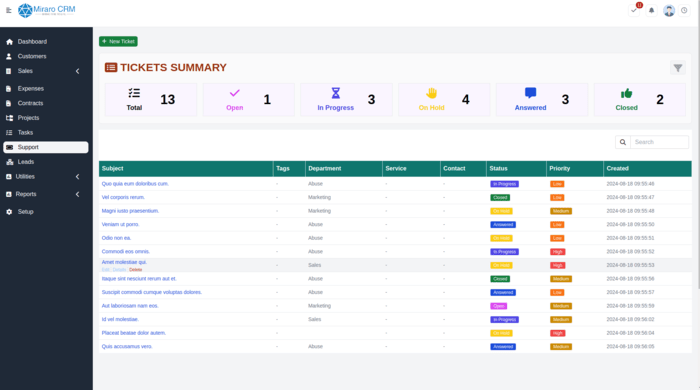Screen dimensions: 700x390
Task: Click the Setup gear icon
Action: pyautogui.click(x=9, y=212)
